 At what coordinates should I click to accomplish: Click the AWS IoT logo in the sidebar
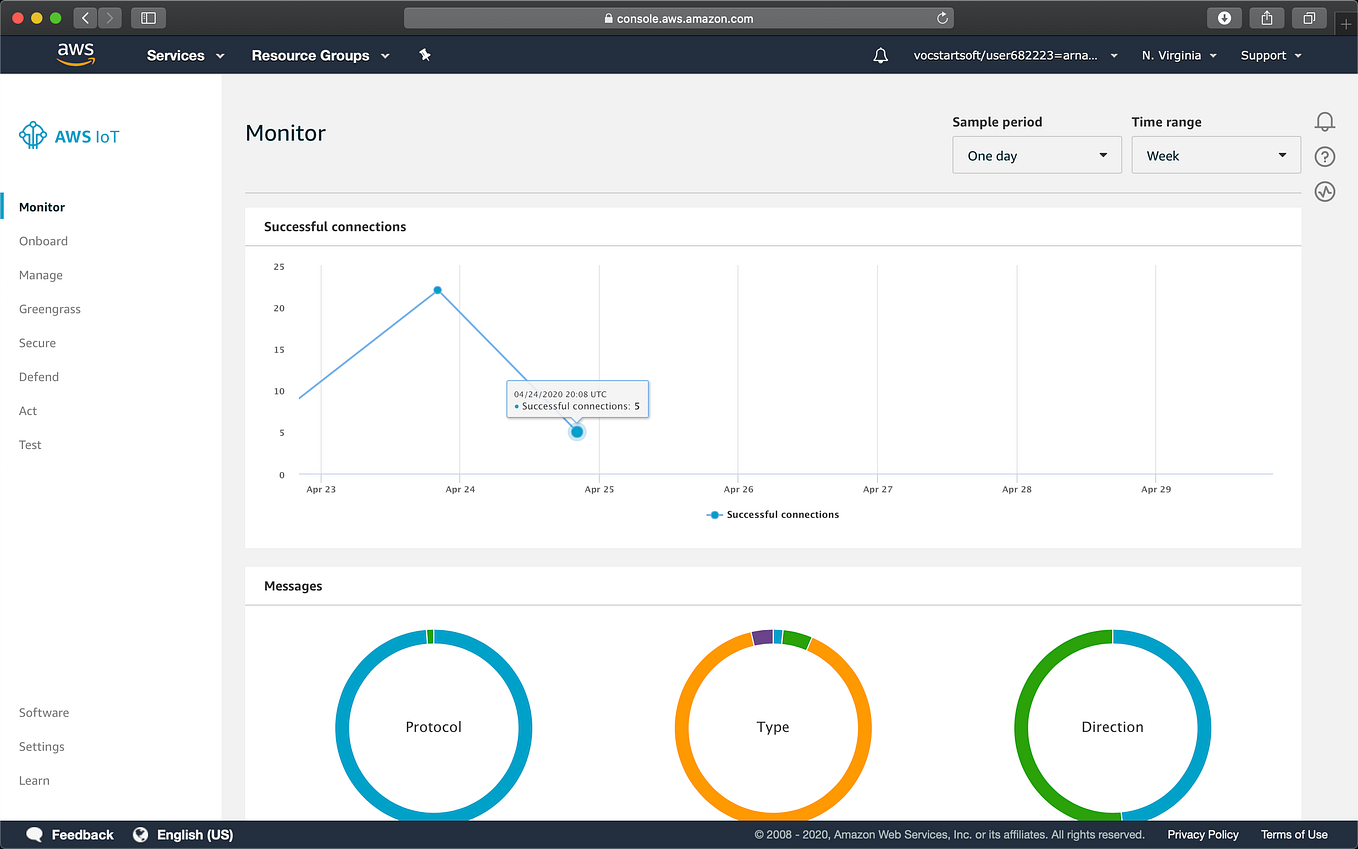pos(68,135)
